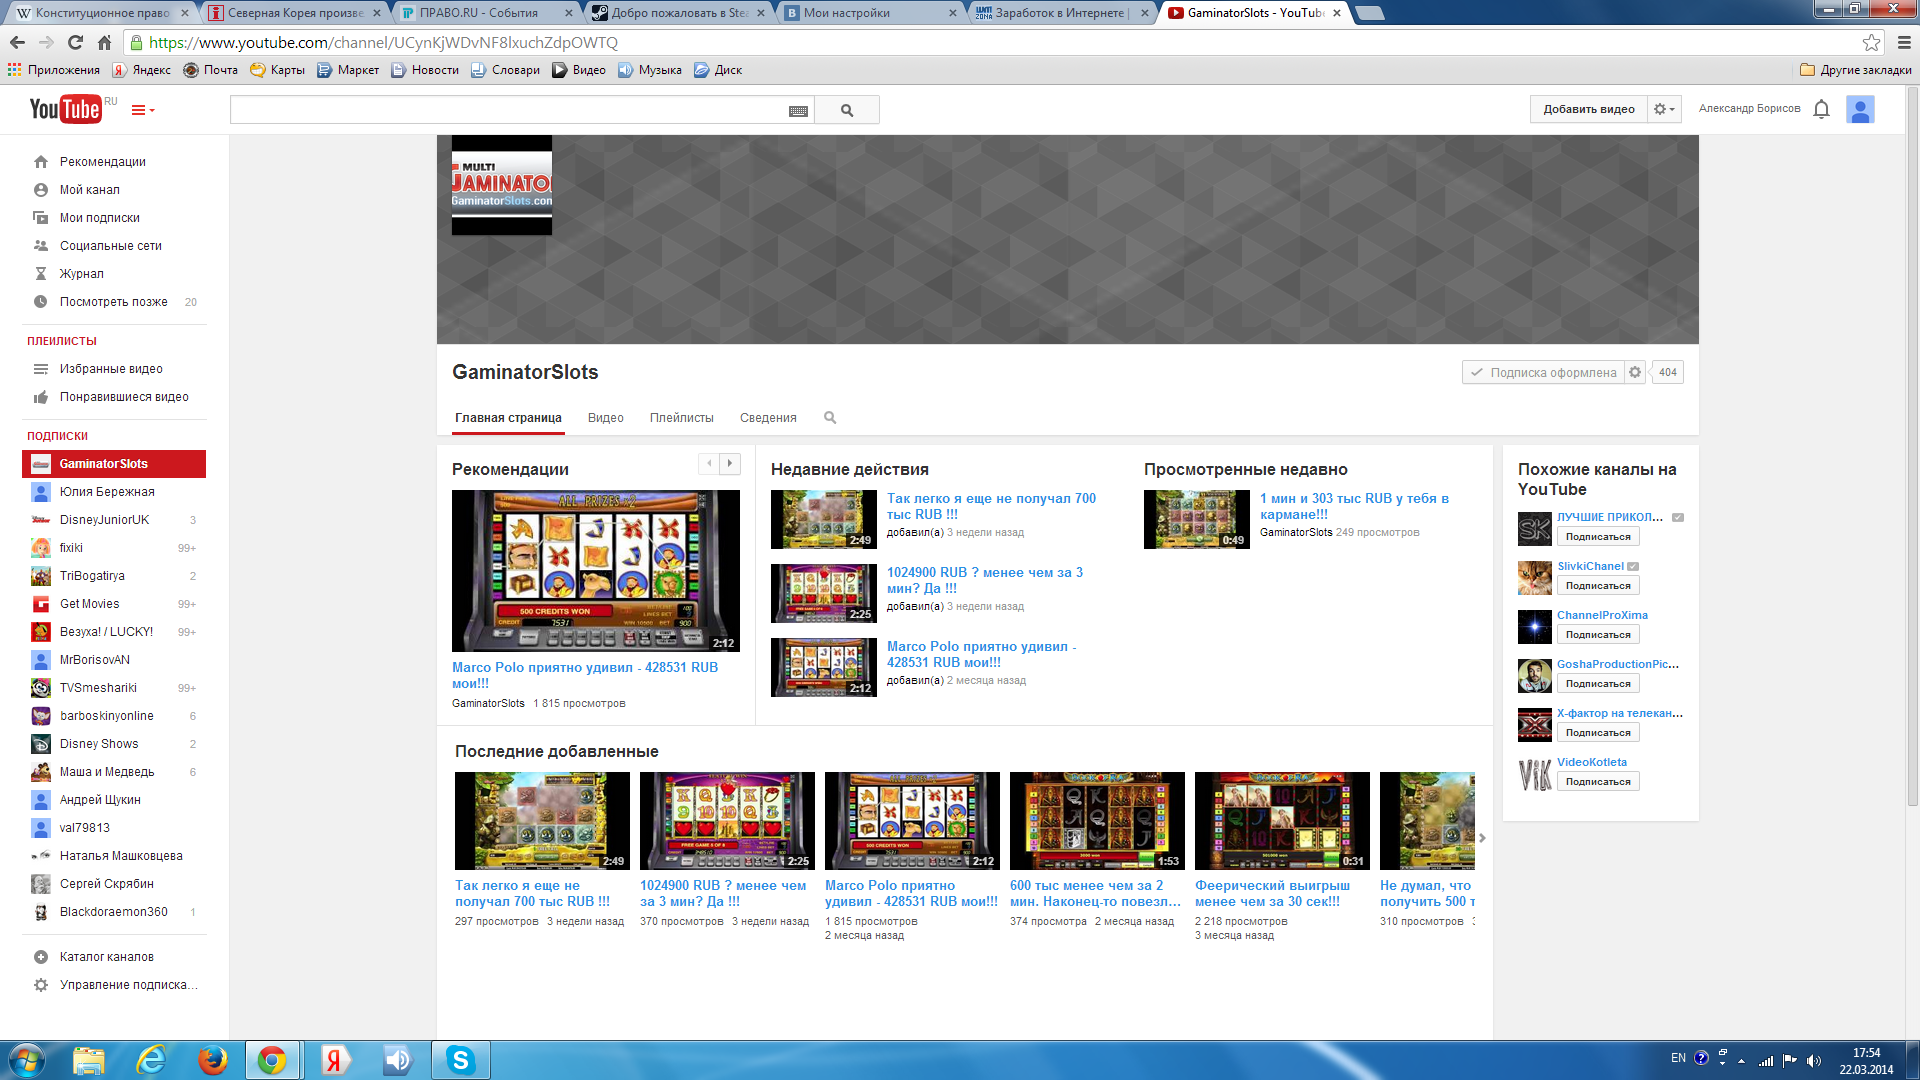Screen dimensions: 1920x1080
Task: Select GaminatorSlots subscription in sidebar
Action: [x=114, y=464]
